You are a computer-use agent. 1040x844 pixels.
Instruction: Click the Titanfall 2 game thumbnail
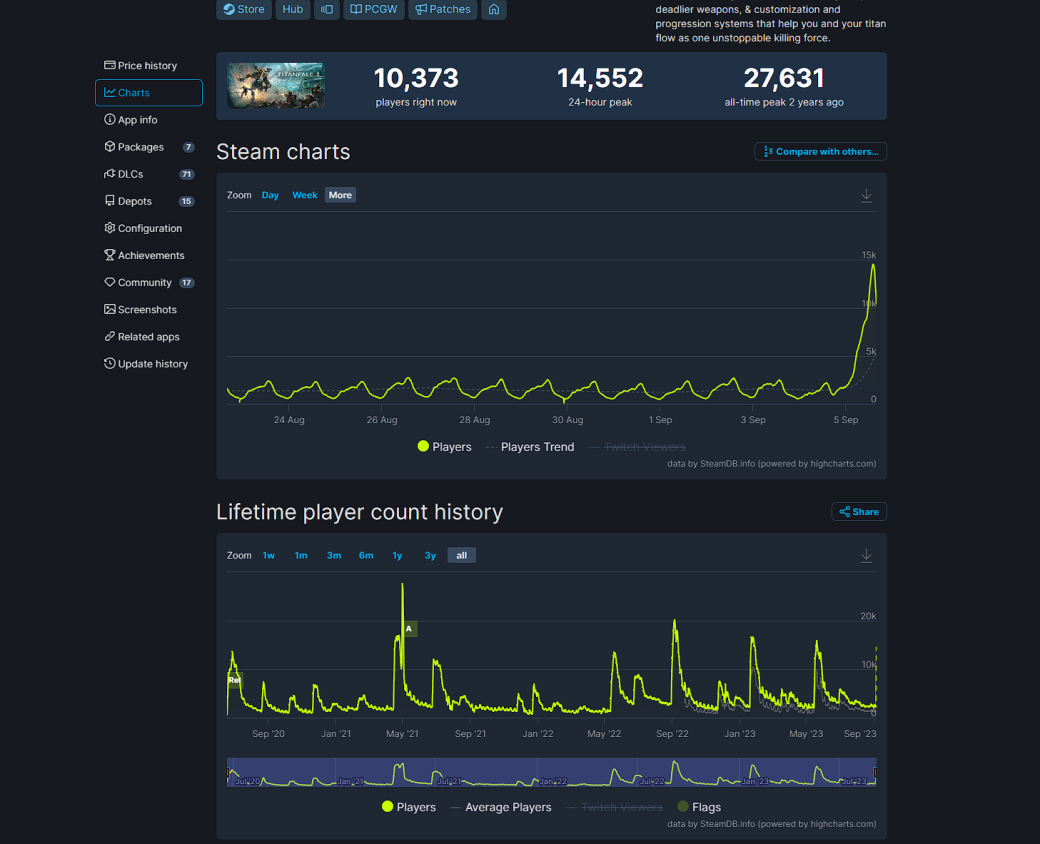275,86
